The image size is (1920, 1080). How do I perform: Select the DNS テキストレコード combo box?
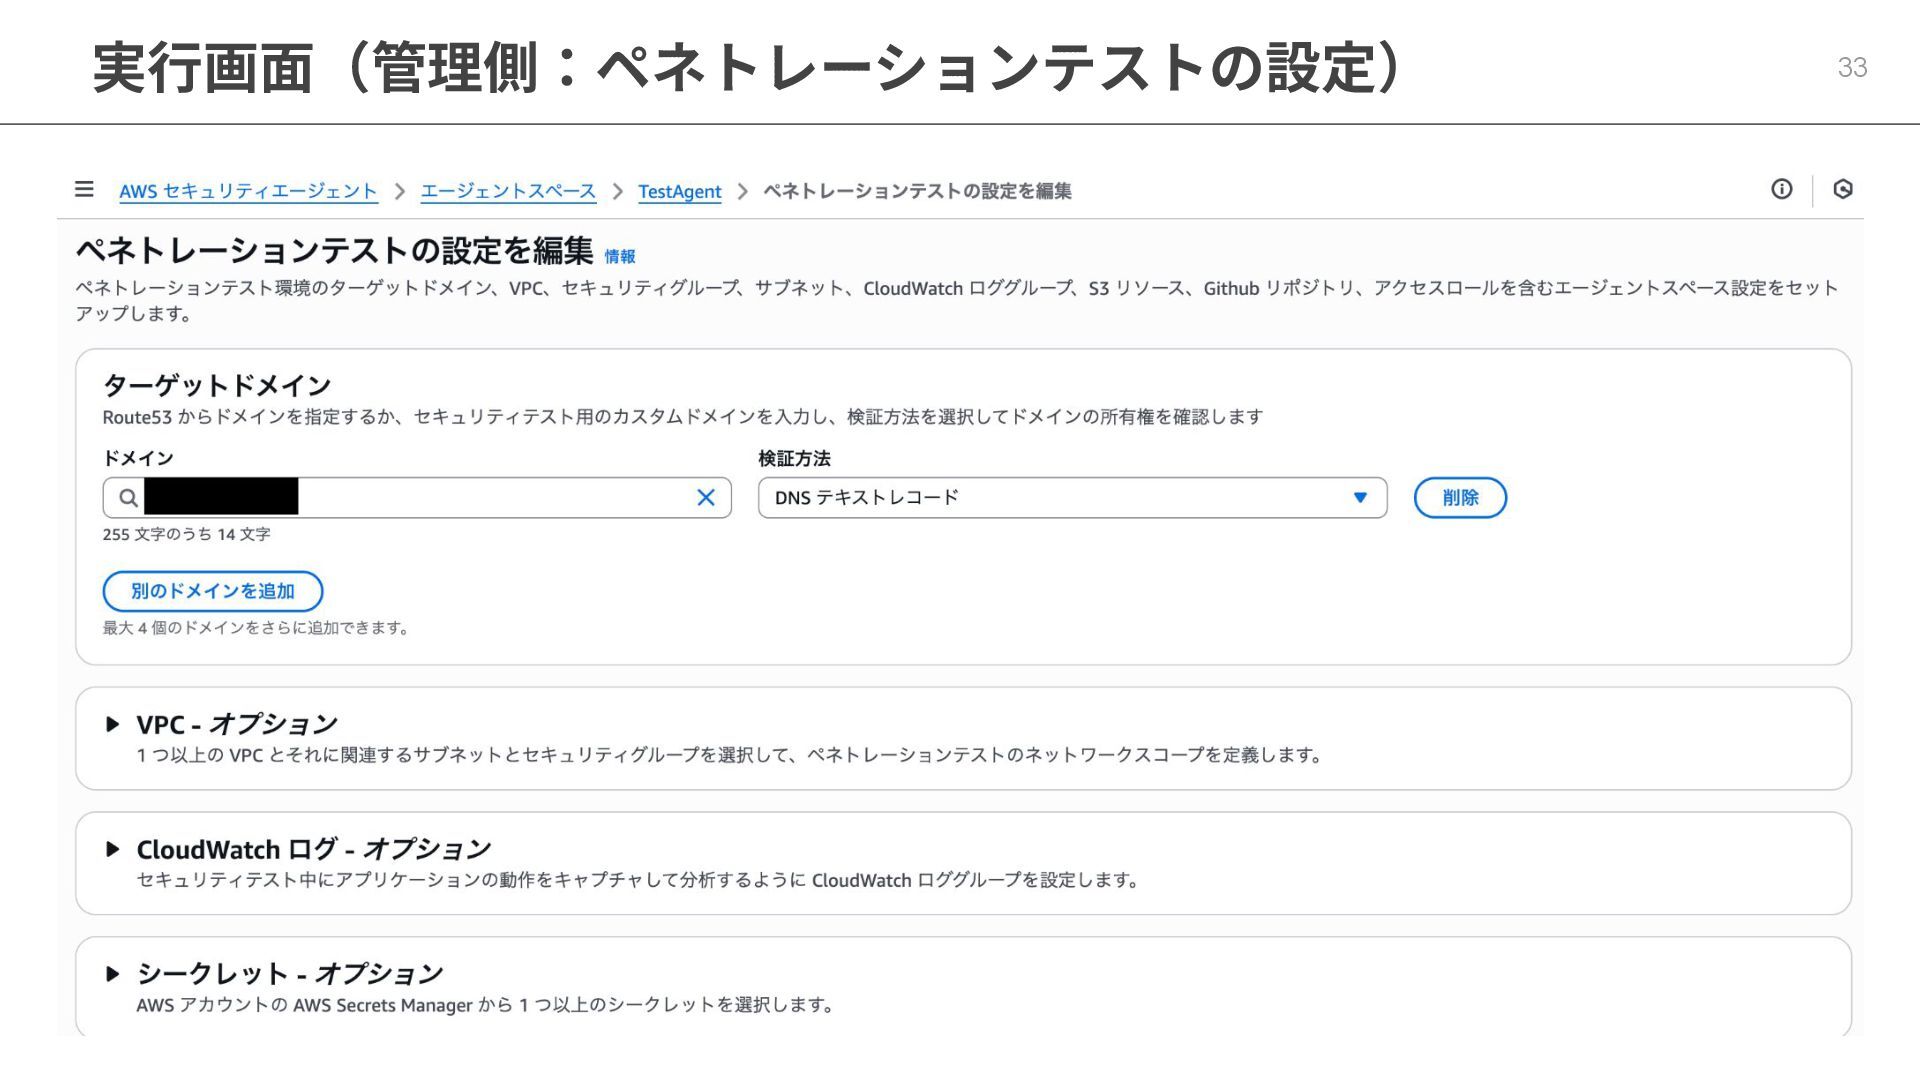(x=1050, y=498)
